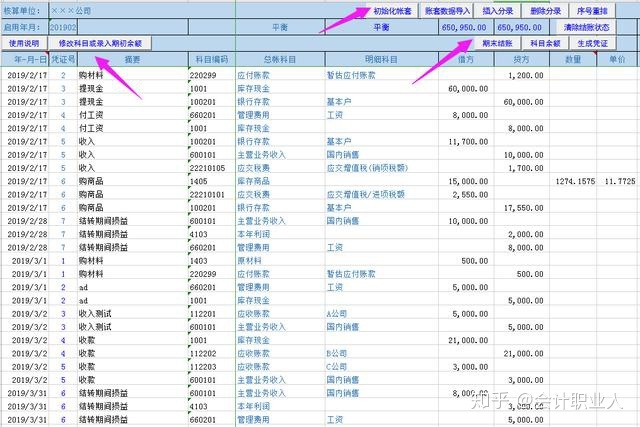Click the 序号重排 button
640x427 pixels.
tap(592, 11)
